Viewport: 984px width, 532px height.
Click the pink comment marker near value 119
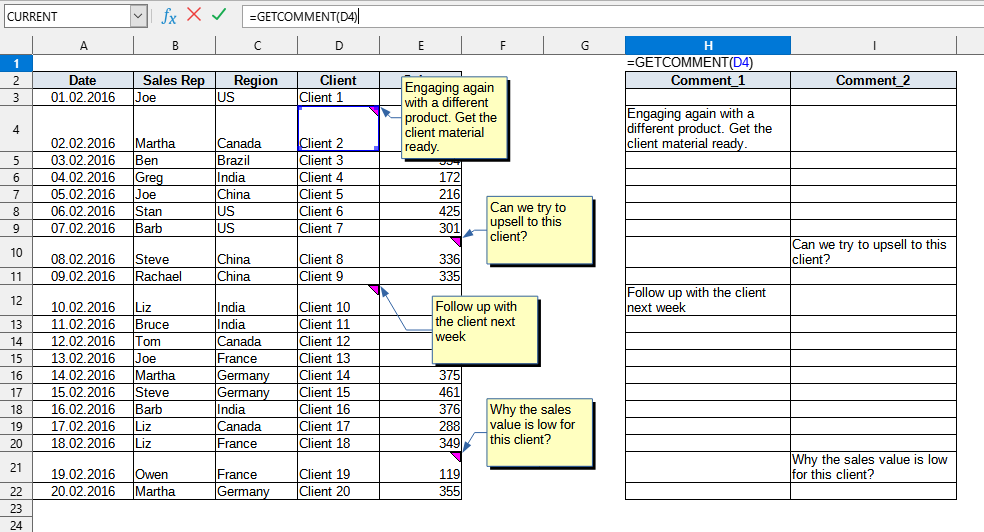[456, 456]
